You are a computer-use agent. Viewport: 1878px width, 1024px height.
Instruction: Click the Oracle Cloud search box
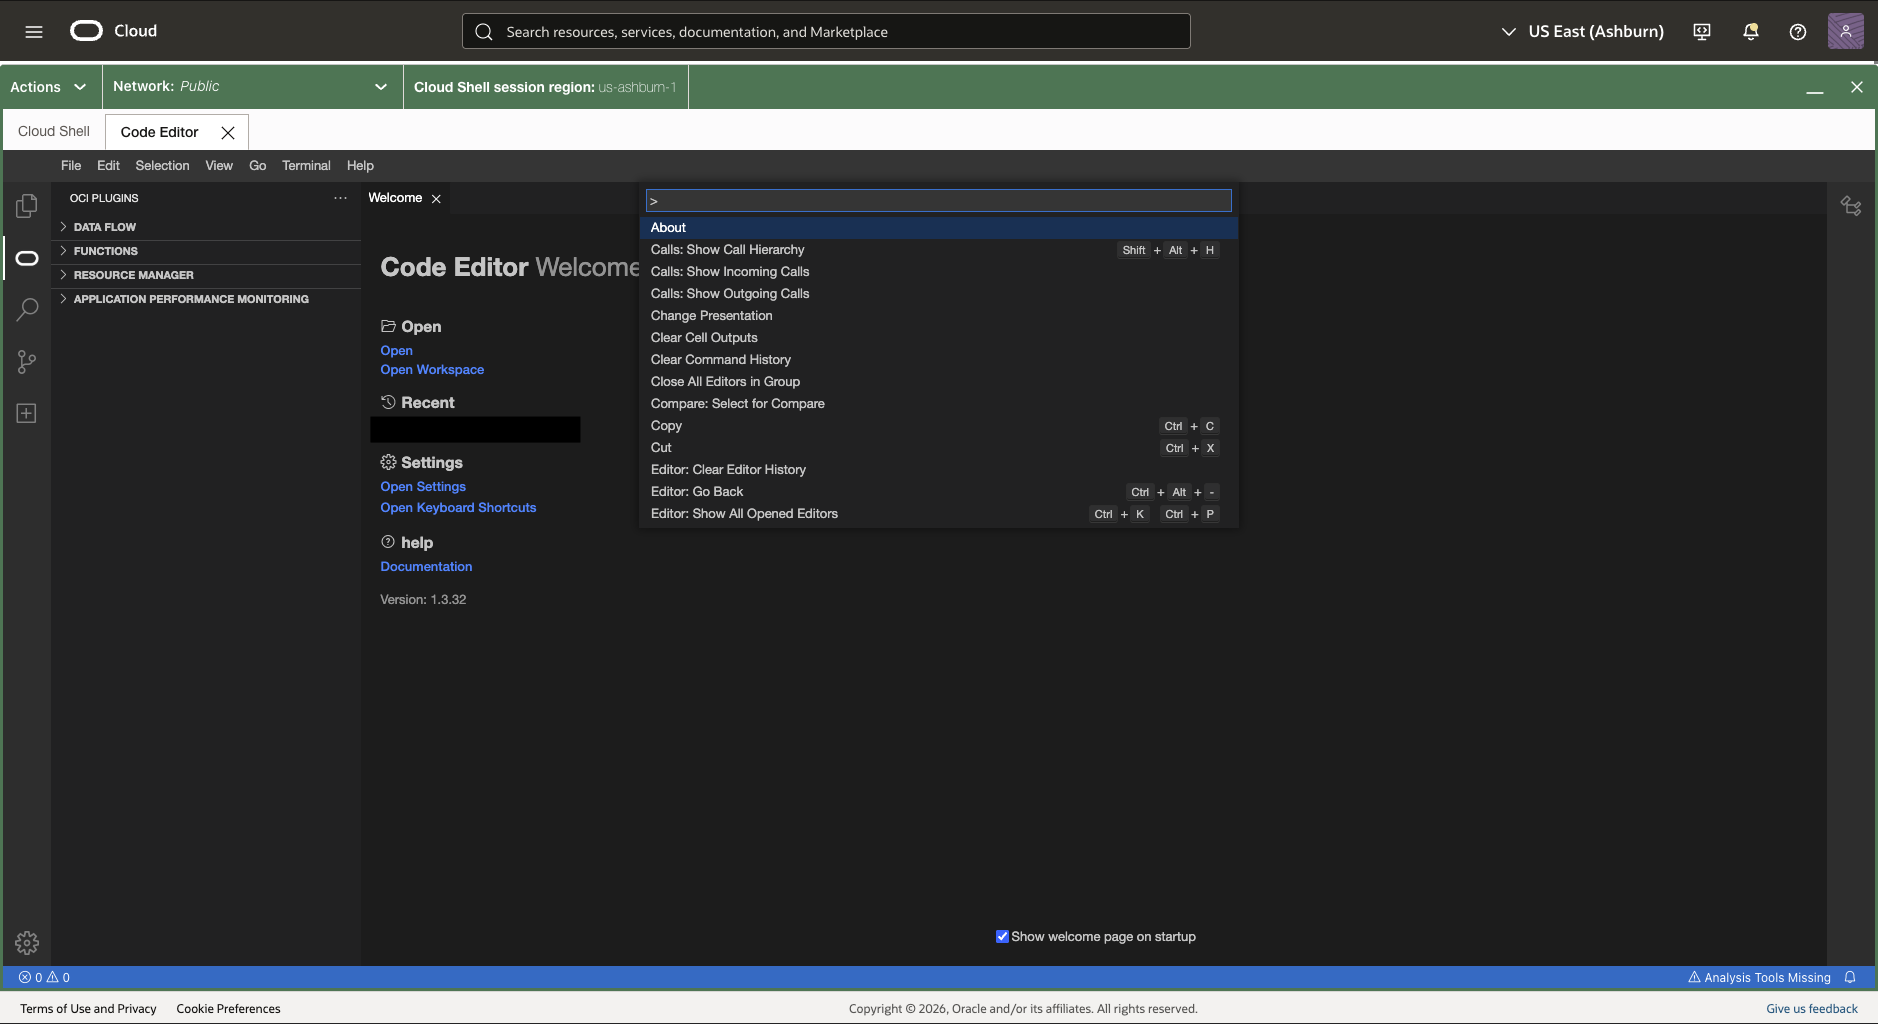point(826,31)
